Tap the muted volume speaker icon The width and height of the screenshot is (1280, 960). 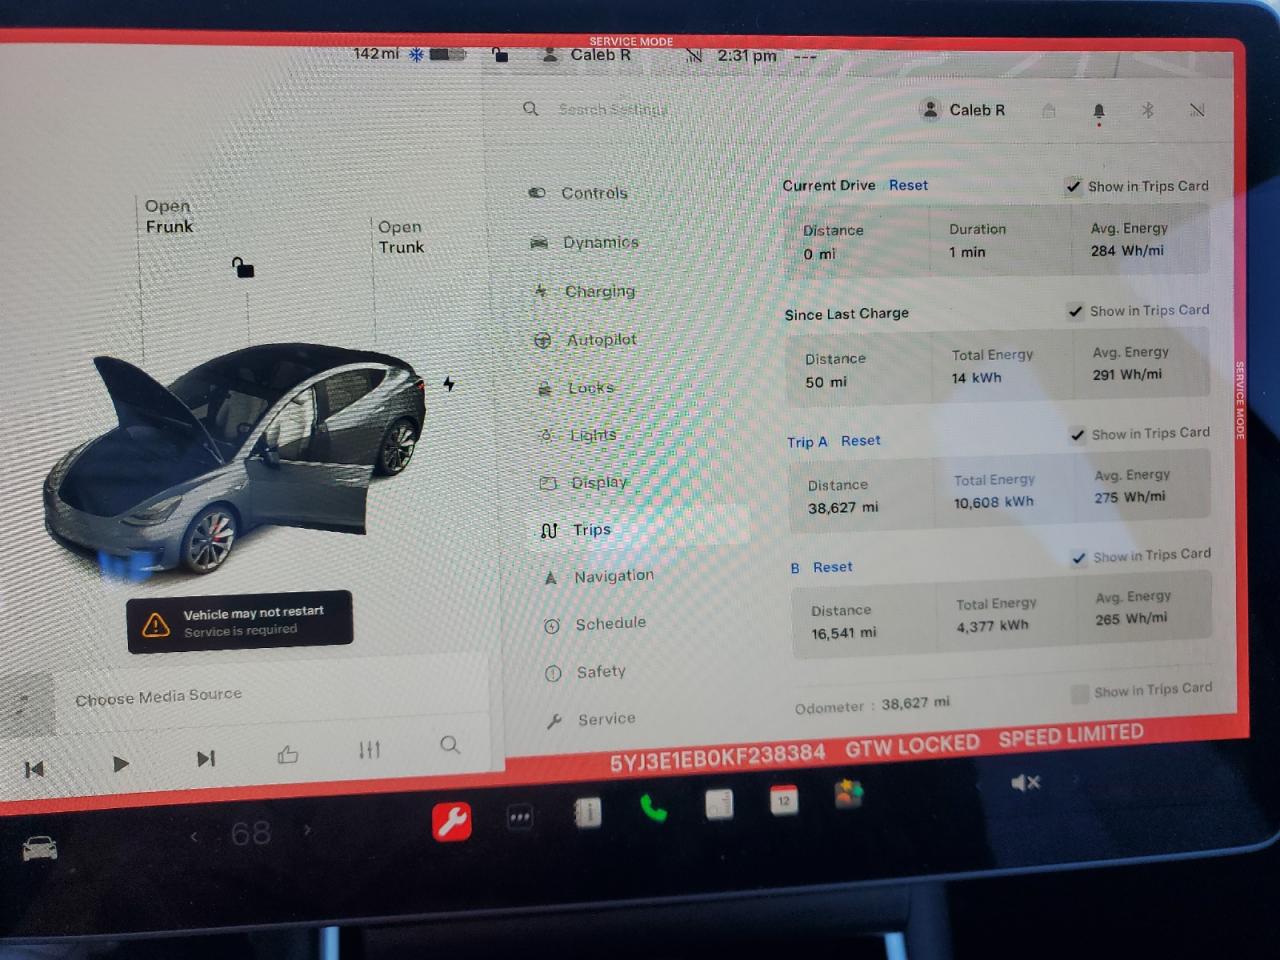point(1025,782)
